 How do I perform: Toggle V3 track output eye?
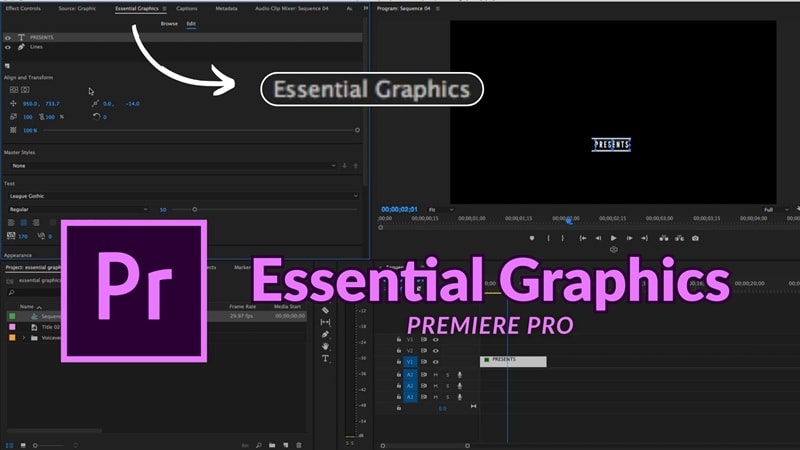tap(436, 339)
